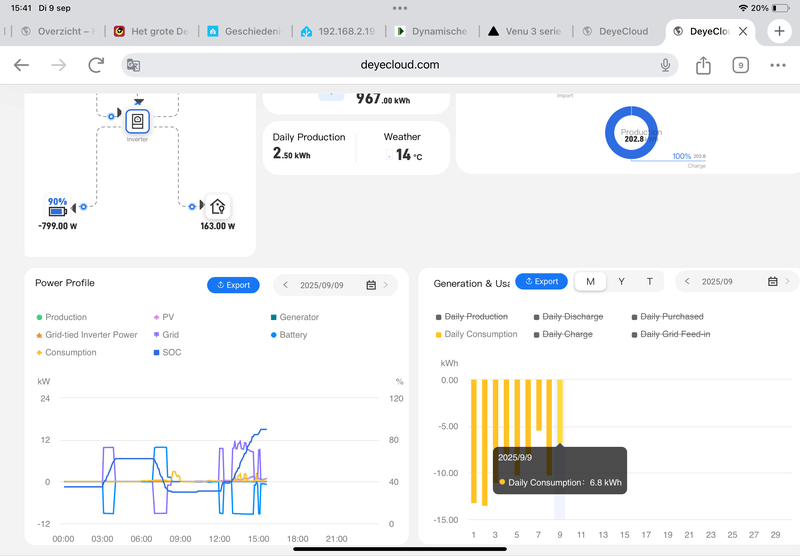Close the active DeyeCloud tab
This screenshot has height=556, width=800.
[x=743, y=31]
